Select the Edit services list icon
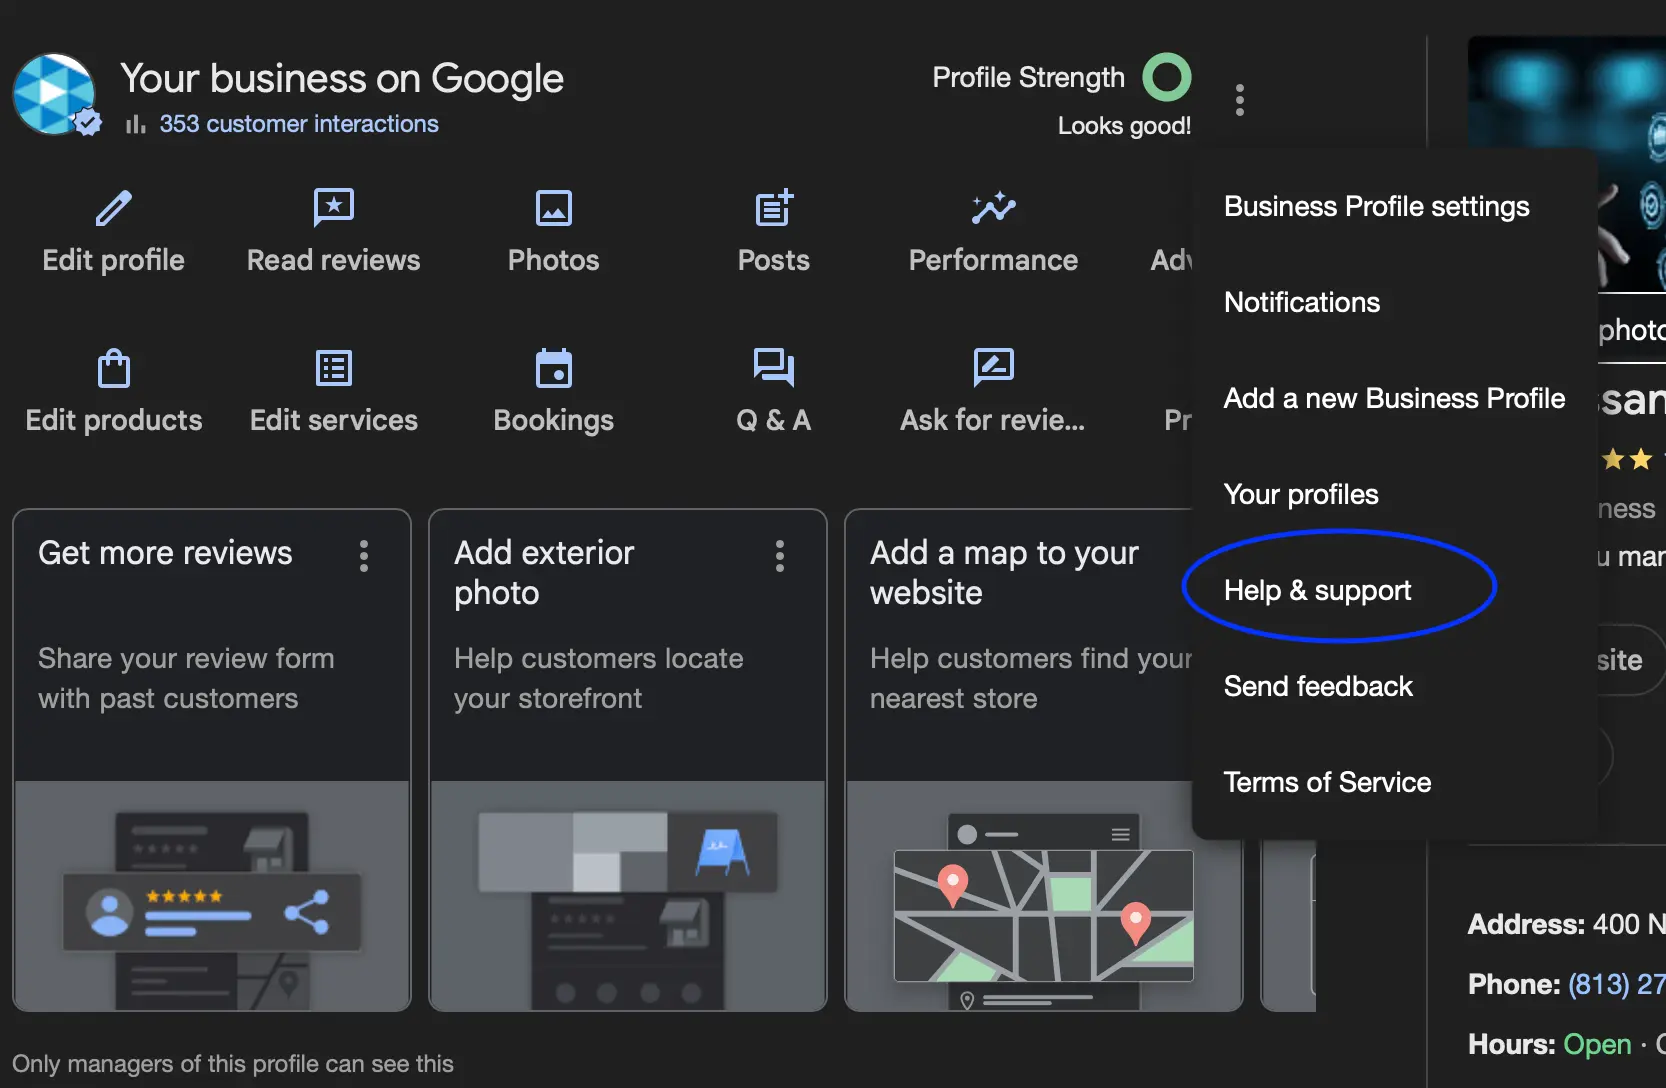 [333, 367]
